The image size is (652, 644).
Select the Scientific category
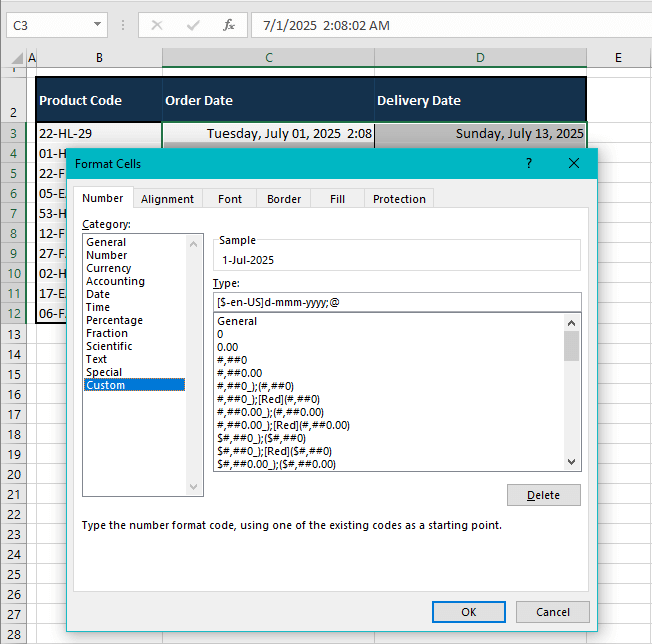point(109,346)
